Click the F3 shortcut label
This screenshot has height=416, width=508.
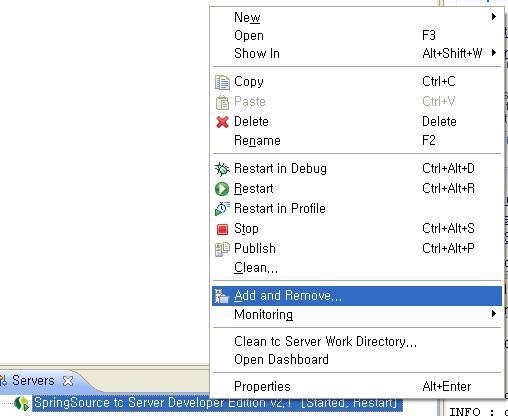pos(429,35)
